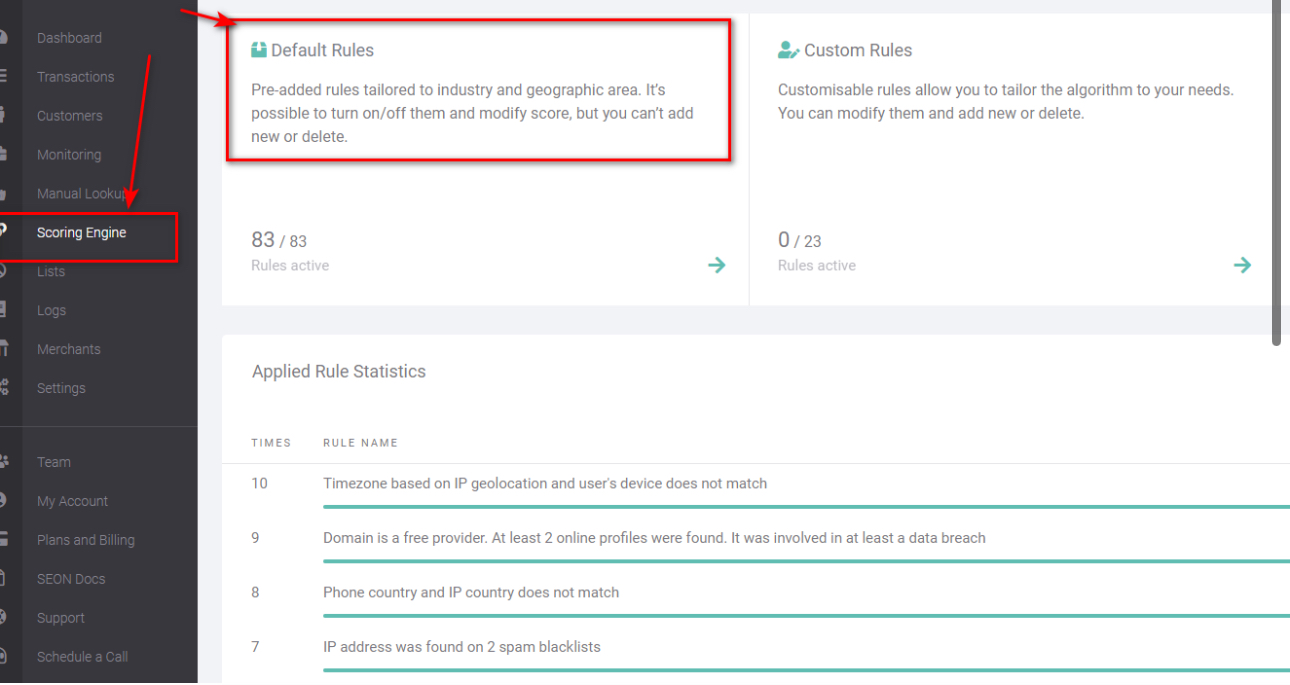Select Monitoring in the sidebar
This screenshot has width=1290, height=685.
[x=69, y=155]
